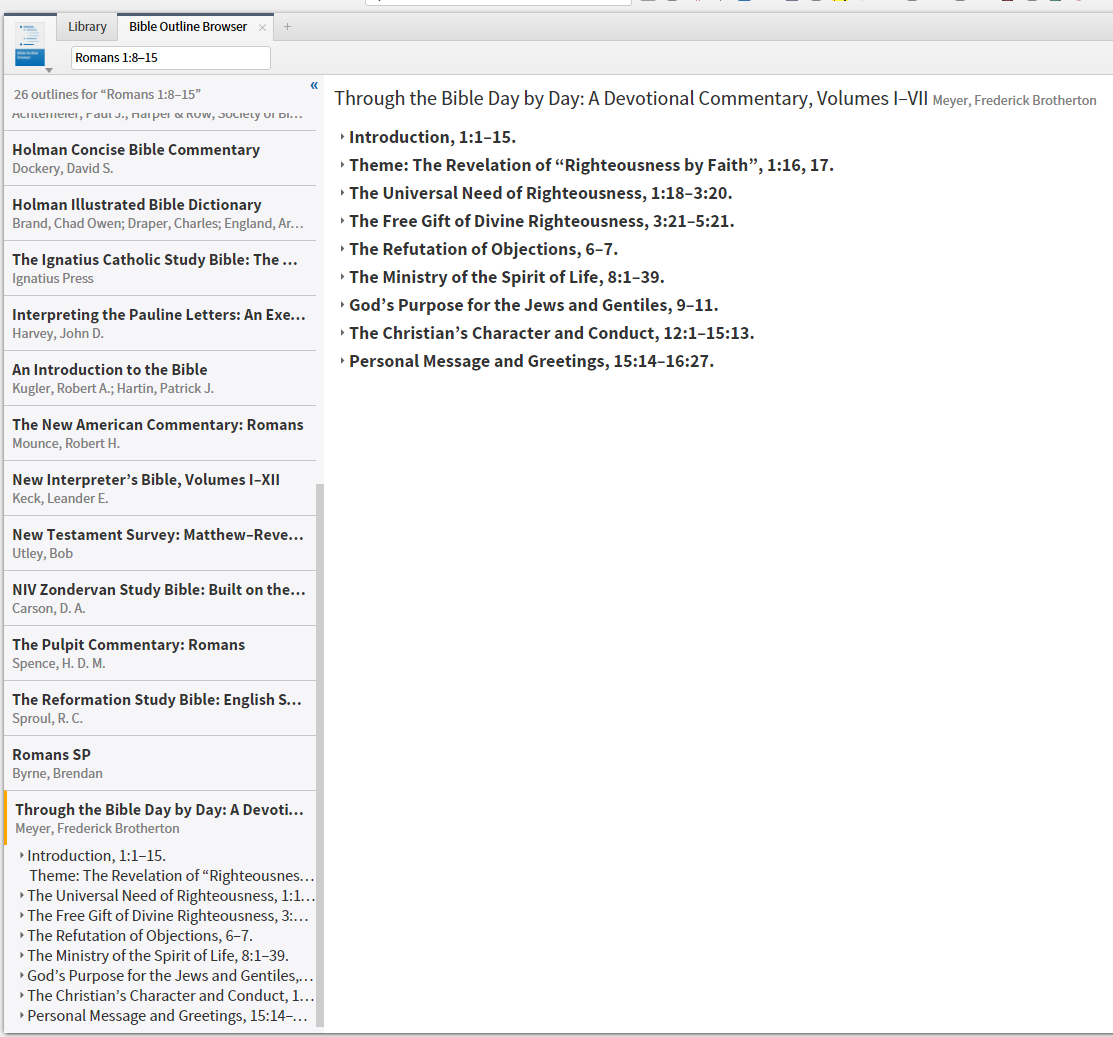
Task: Expand sidebar 'The Ministry of the Spirit of Life' arrow
Action: [22, 955]
